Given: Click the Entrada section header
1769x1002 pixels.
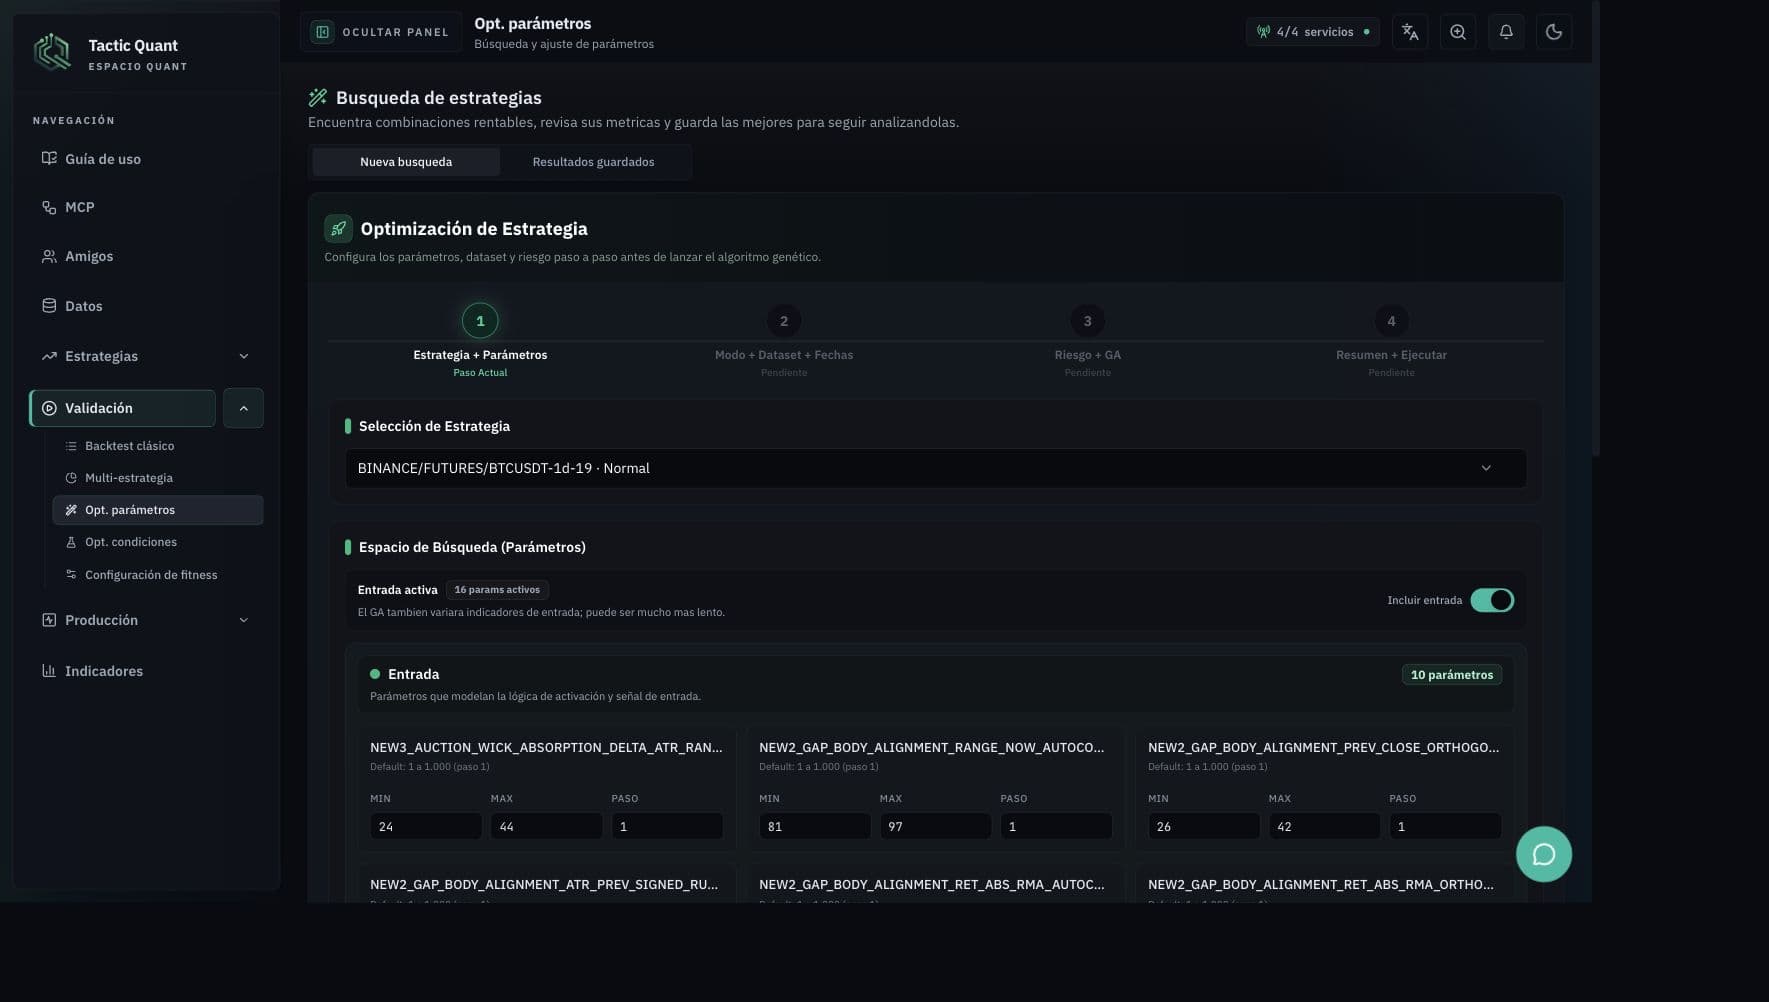Looking at the screenshot, I should [936, 684].
